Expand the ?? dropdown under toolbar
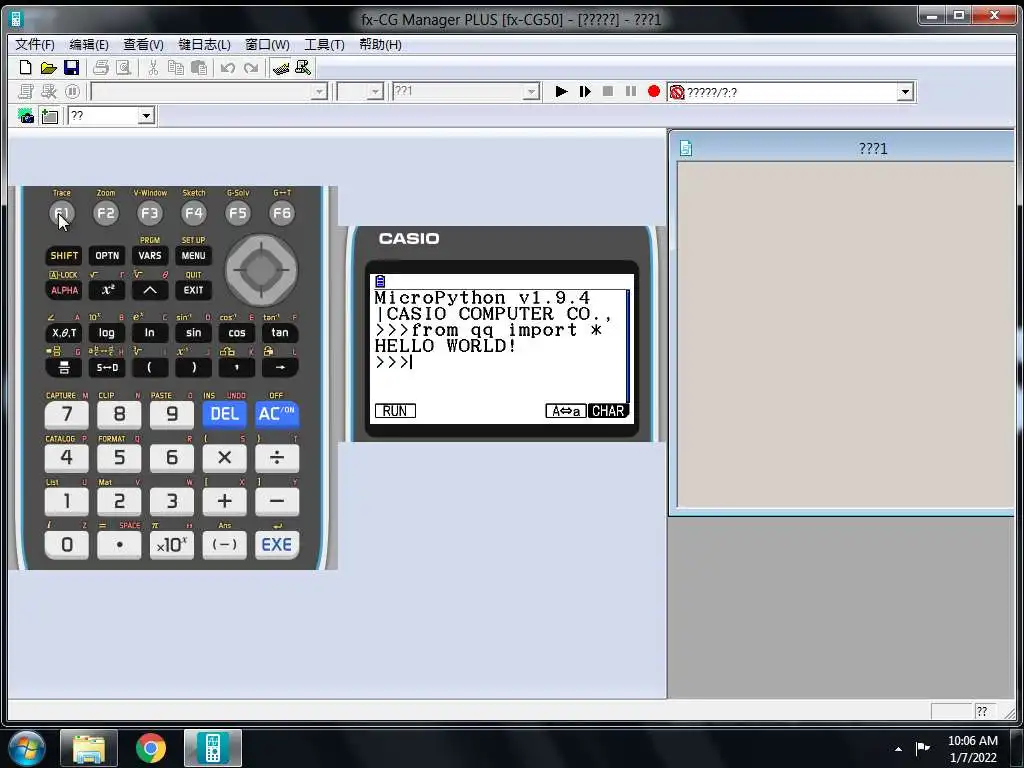1024x768 pixels. 146,116
